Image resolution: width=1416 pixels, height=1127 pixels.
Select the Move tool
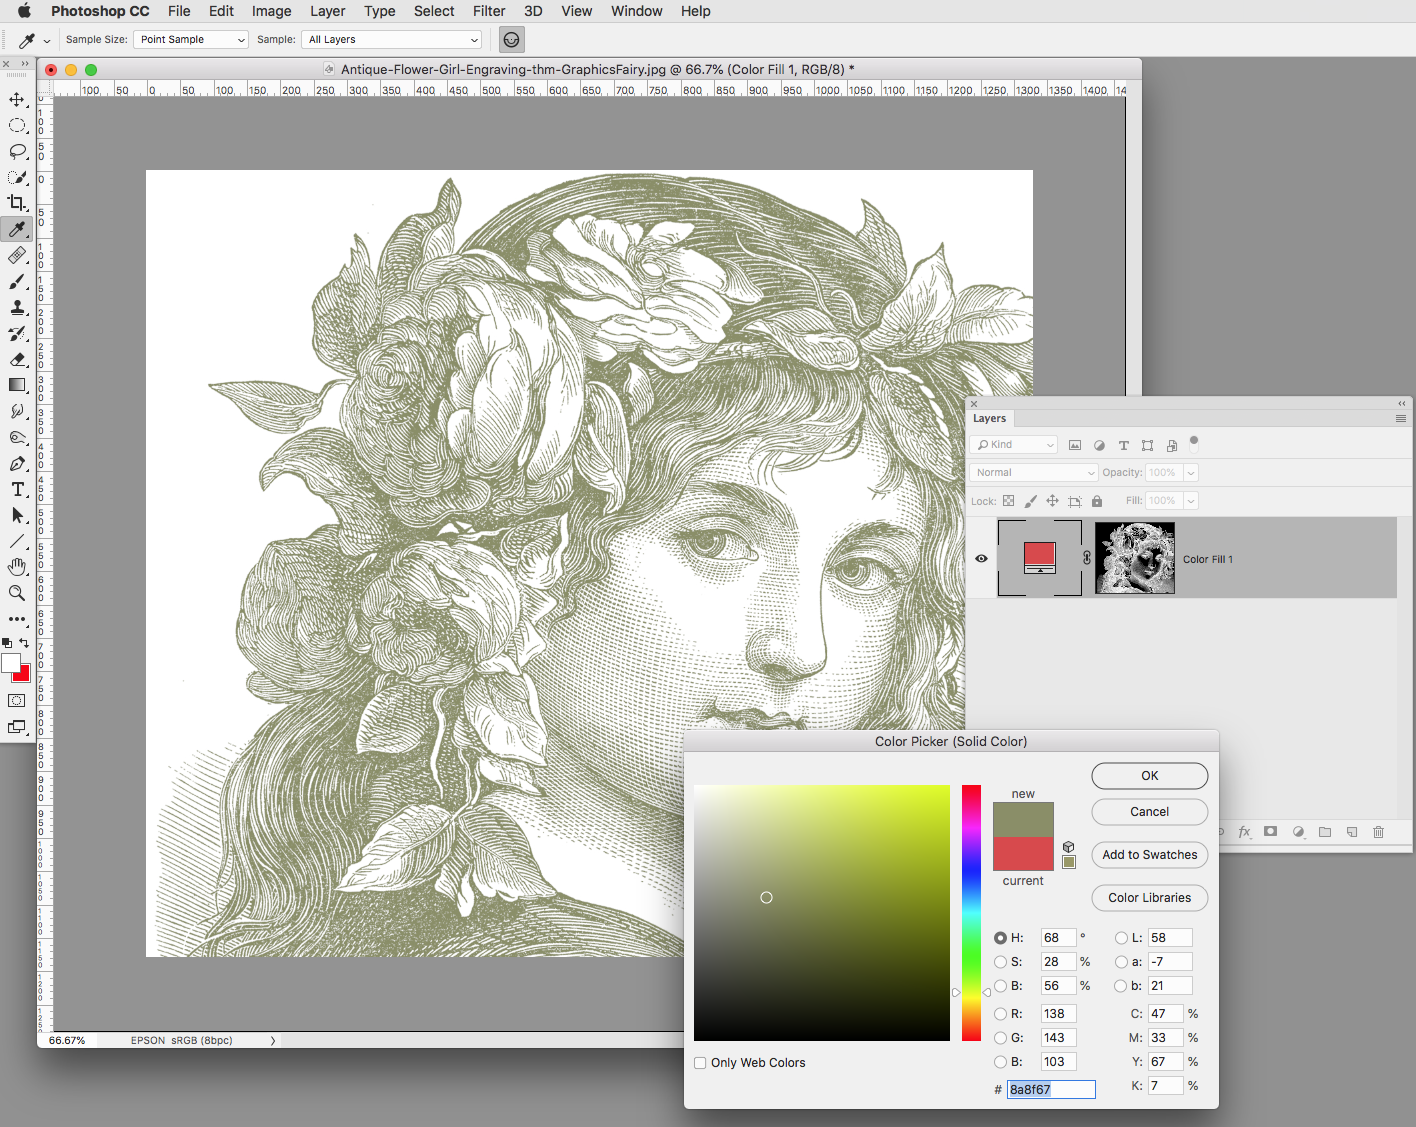17,100
